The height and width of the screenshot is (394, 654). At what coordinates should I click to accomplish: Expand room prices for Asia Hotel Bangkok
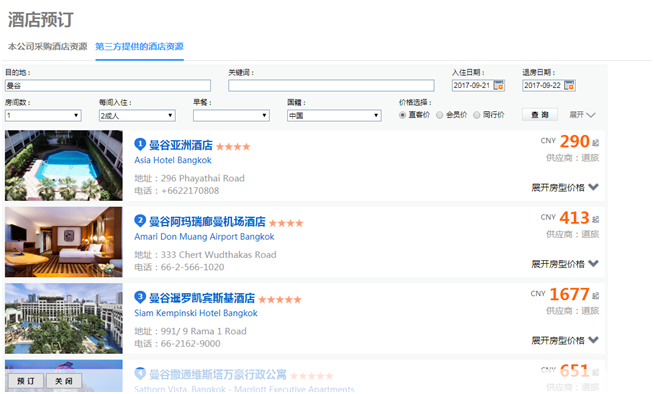click(x=565, y=188)
